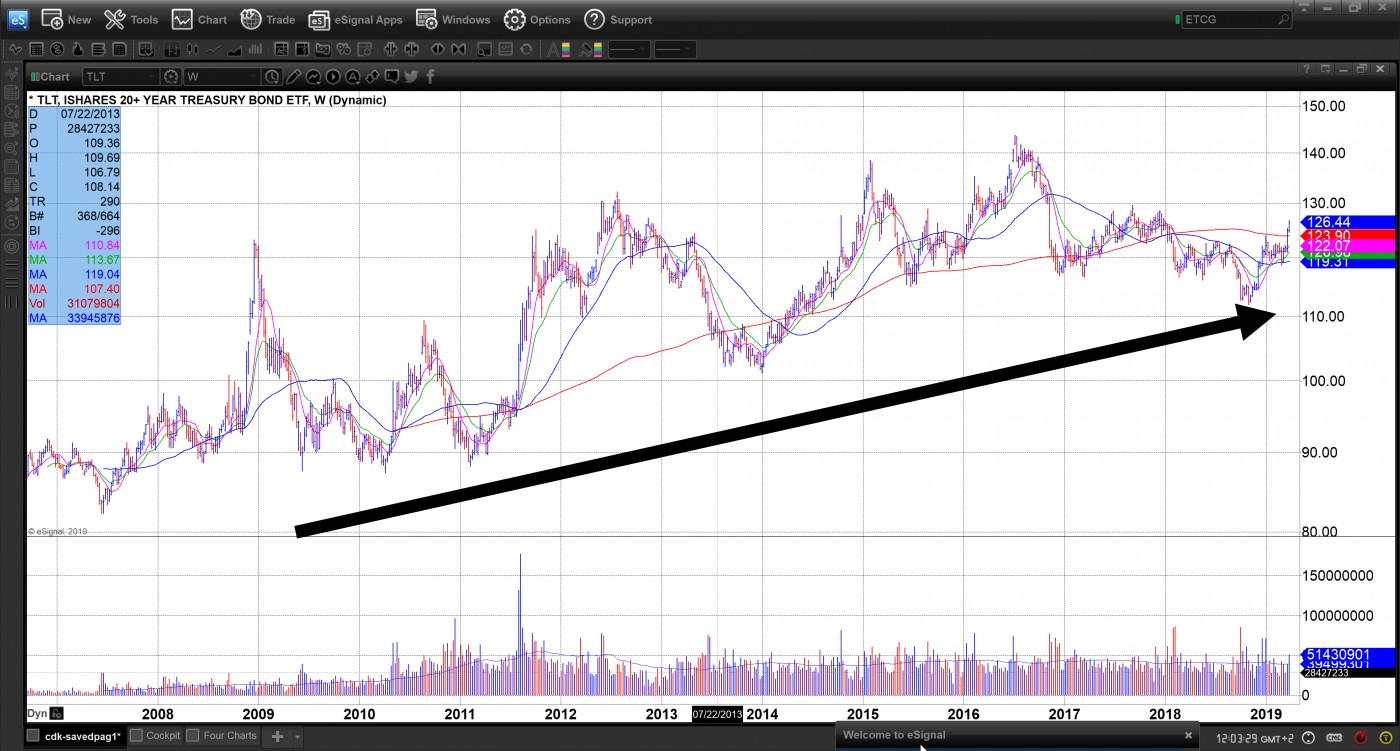Open the second line style dropdown
Screen dimensions: 1400x751
(x=675, y=49)
